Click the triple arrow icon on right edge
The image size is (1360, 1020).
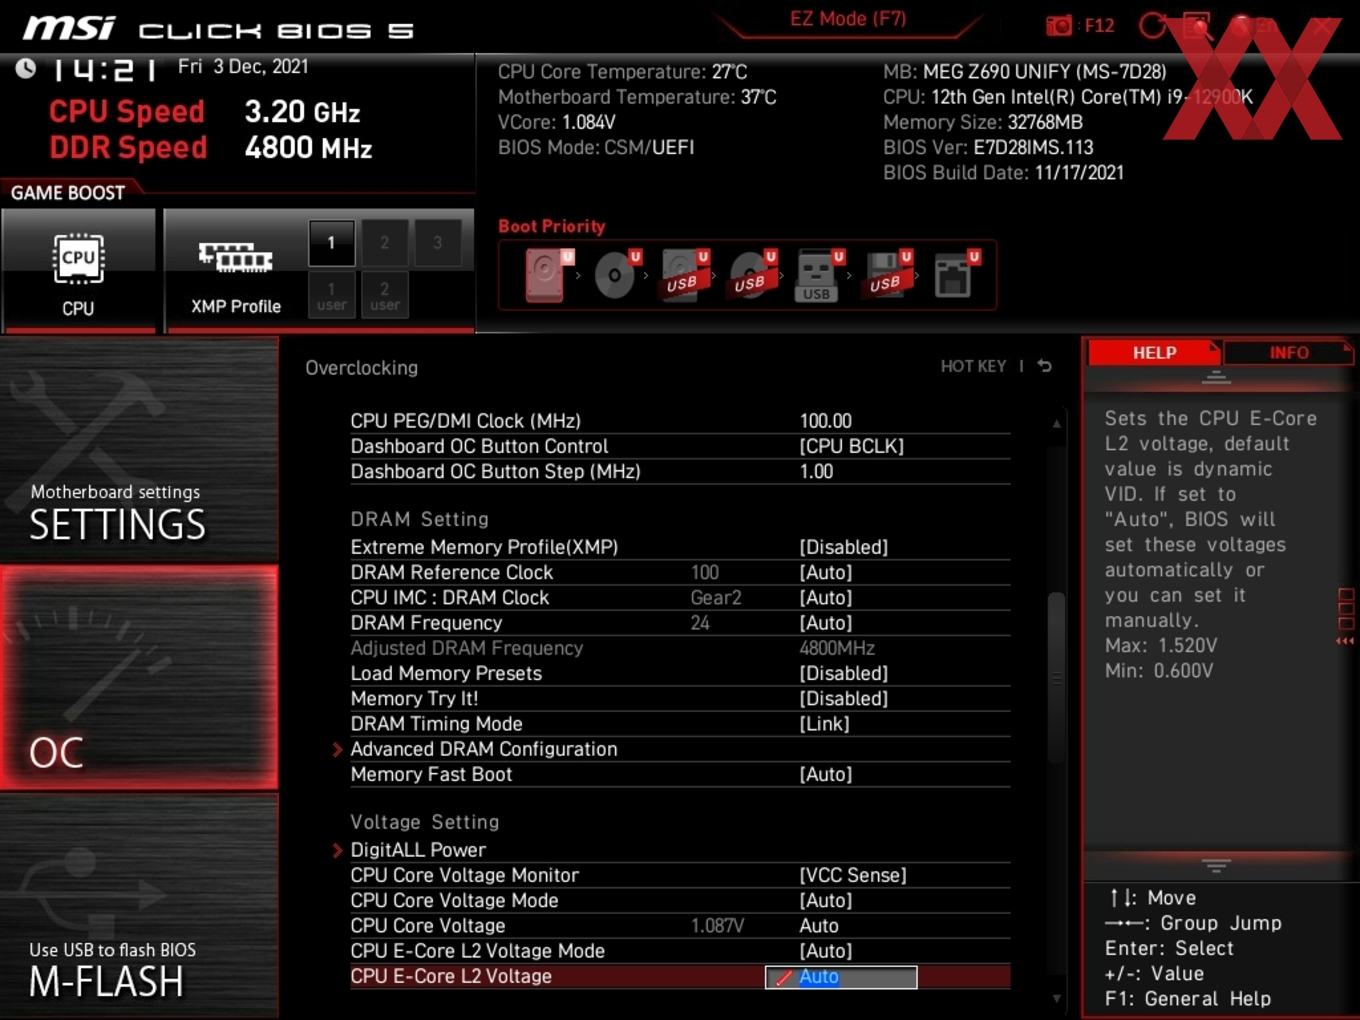click(1345, 641)
